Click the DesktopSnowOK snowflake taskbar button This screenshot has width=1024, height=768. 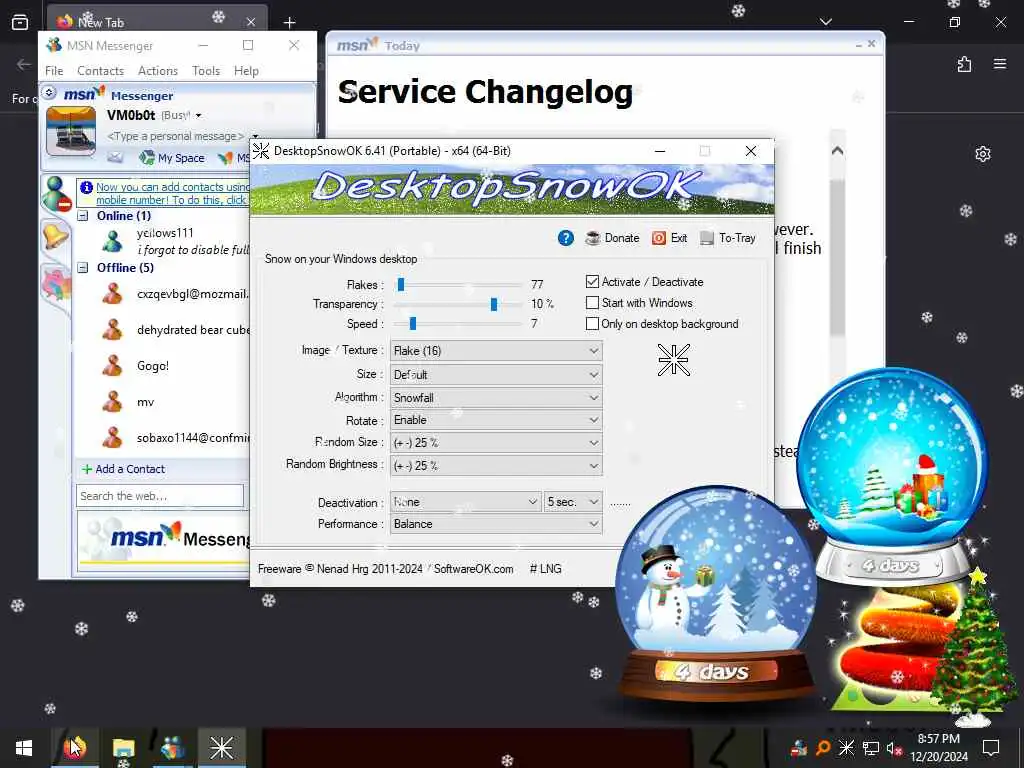(x=221, y=748)
